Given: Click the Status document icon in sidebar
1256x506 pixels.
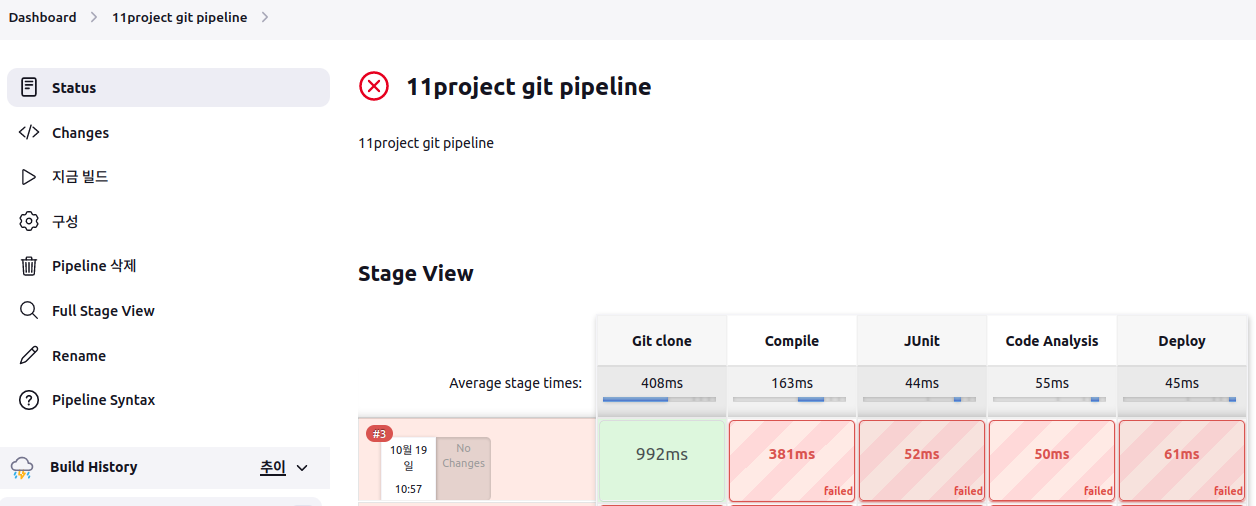Looking at the screenshot, I should 29,87.
